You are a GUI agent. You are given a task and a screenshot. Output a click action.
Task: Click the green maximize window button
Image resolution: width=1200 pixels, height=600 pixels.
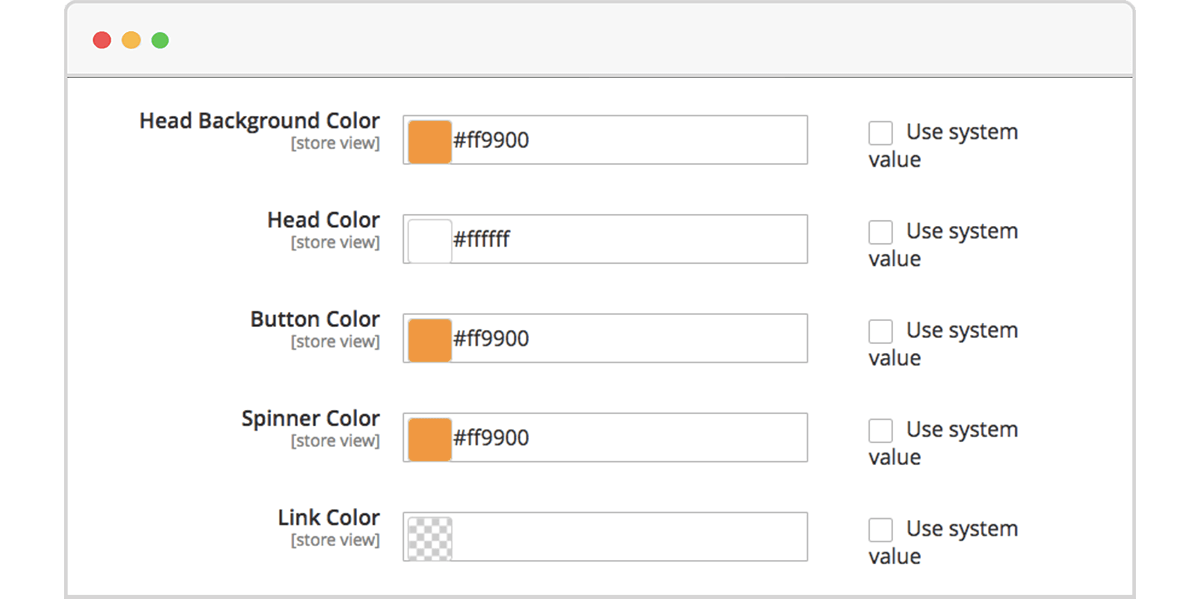(160, 41)
